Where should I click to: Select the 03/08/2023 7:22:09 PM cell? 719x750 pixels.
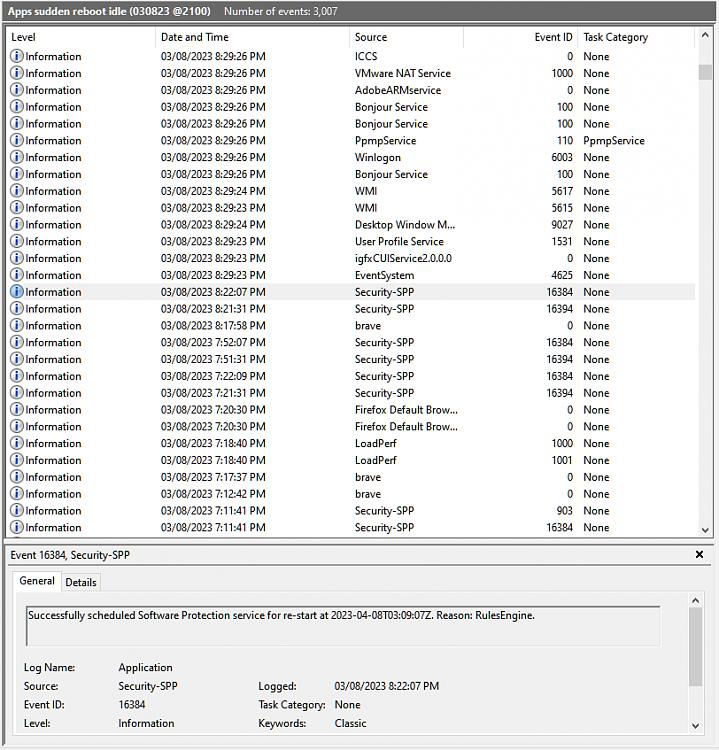(x=213, y=376)
